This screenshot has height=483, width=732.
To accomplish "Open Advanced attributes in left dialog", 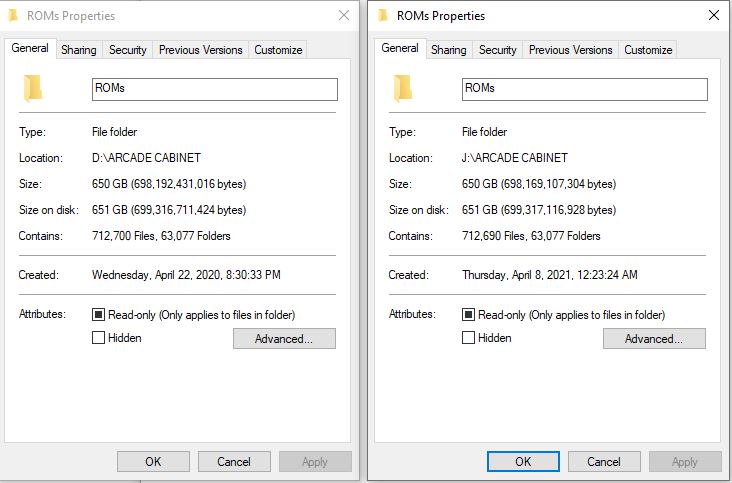I will click(284, 338).
